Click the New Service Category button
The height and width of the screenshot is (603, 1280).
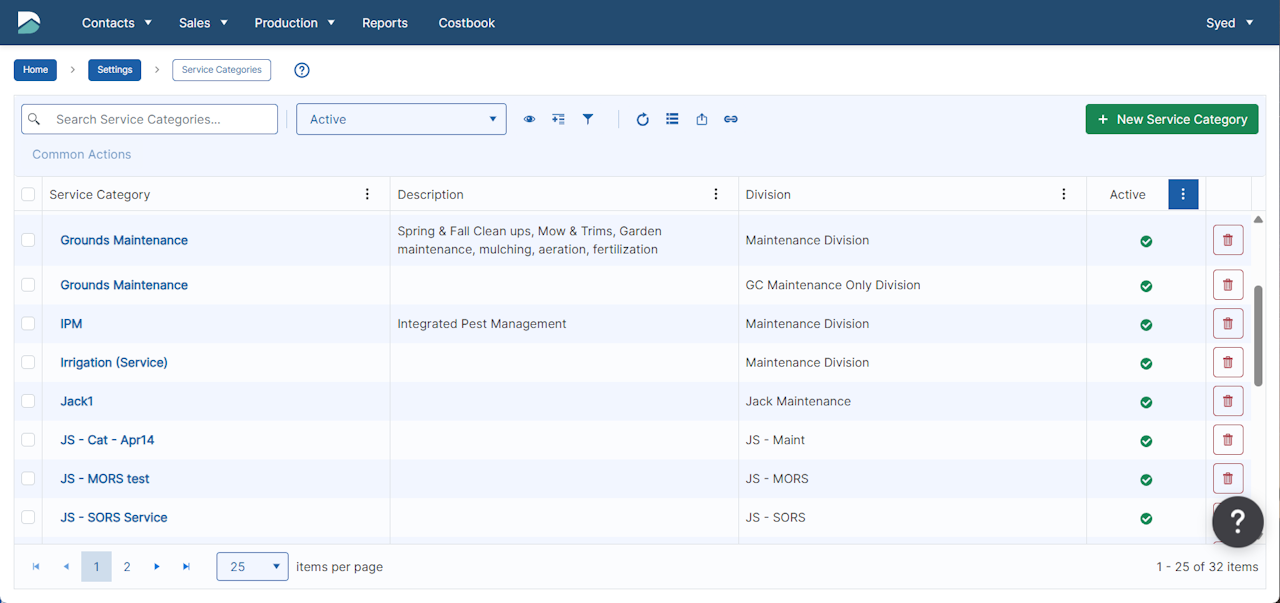[x=1171, y=119]
